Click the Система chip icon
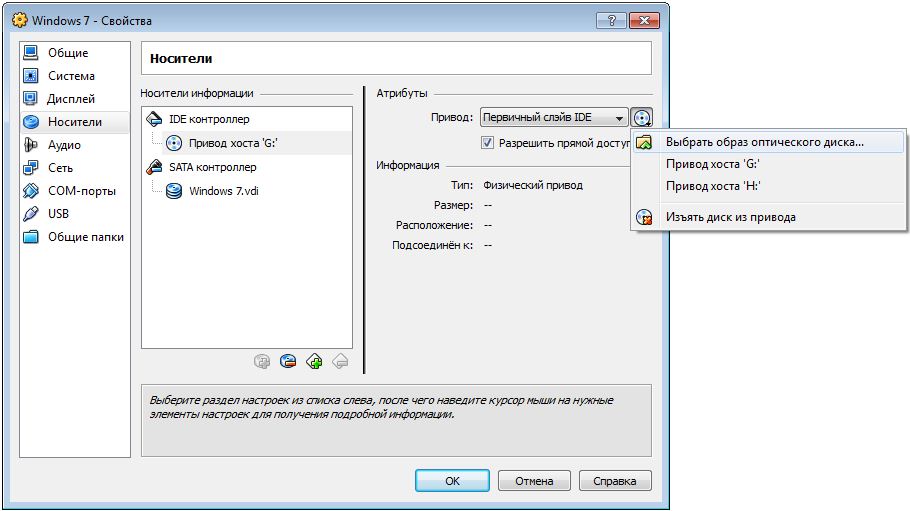 [x=31, y=75]
